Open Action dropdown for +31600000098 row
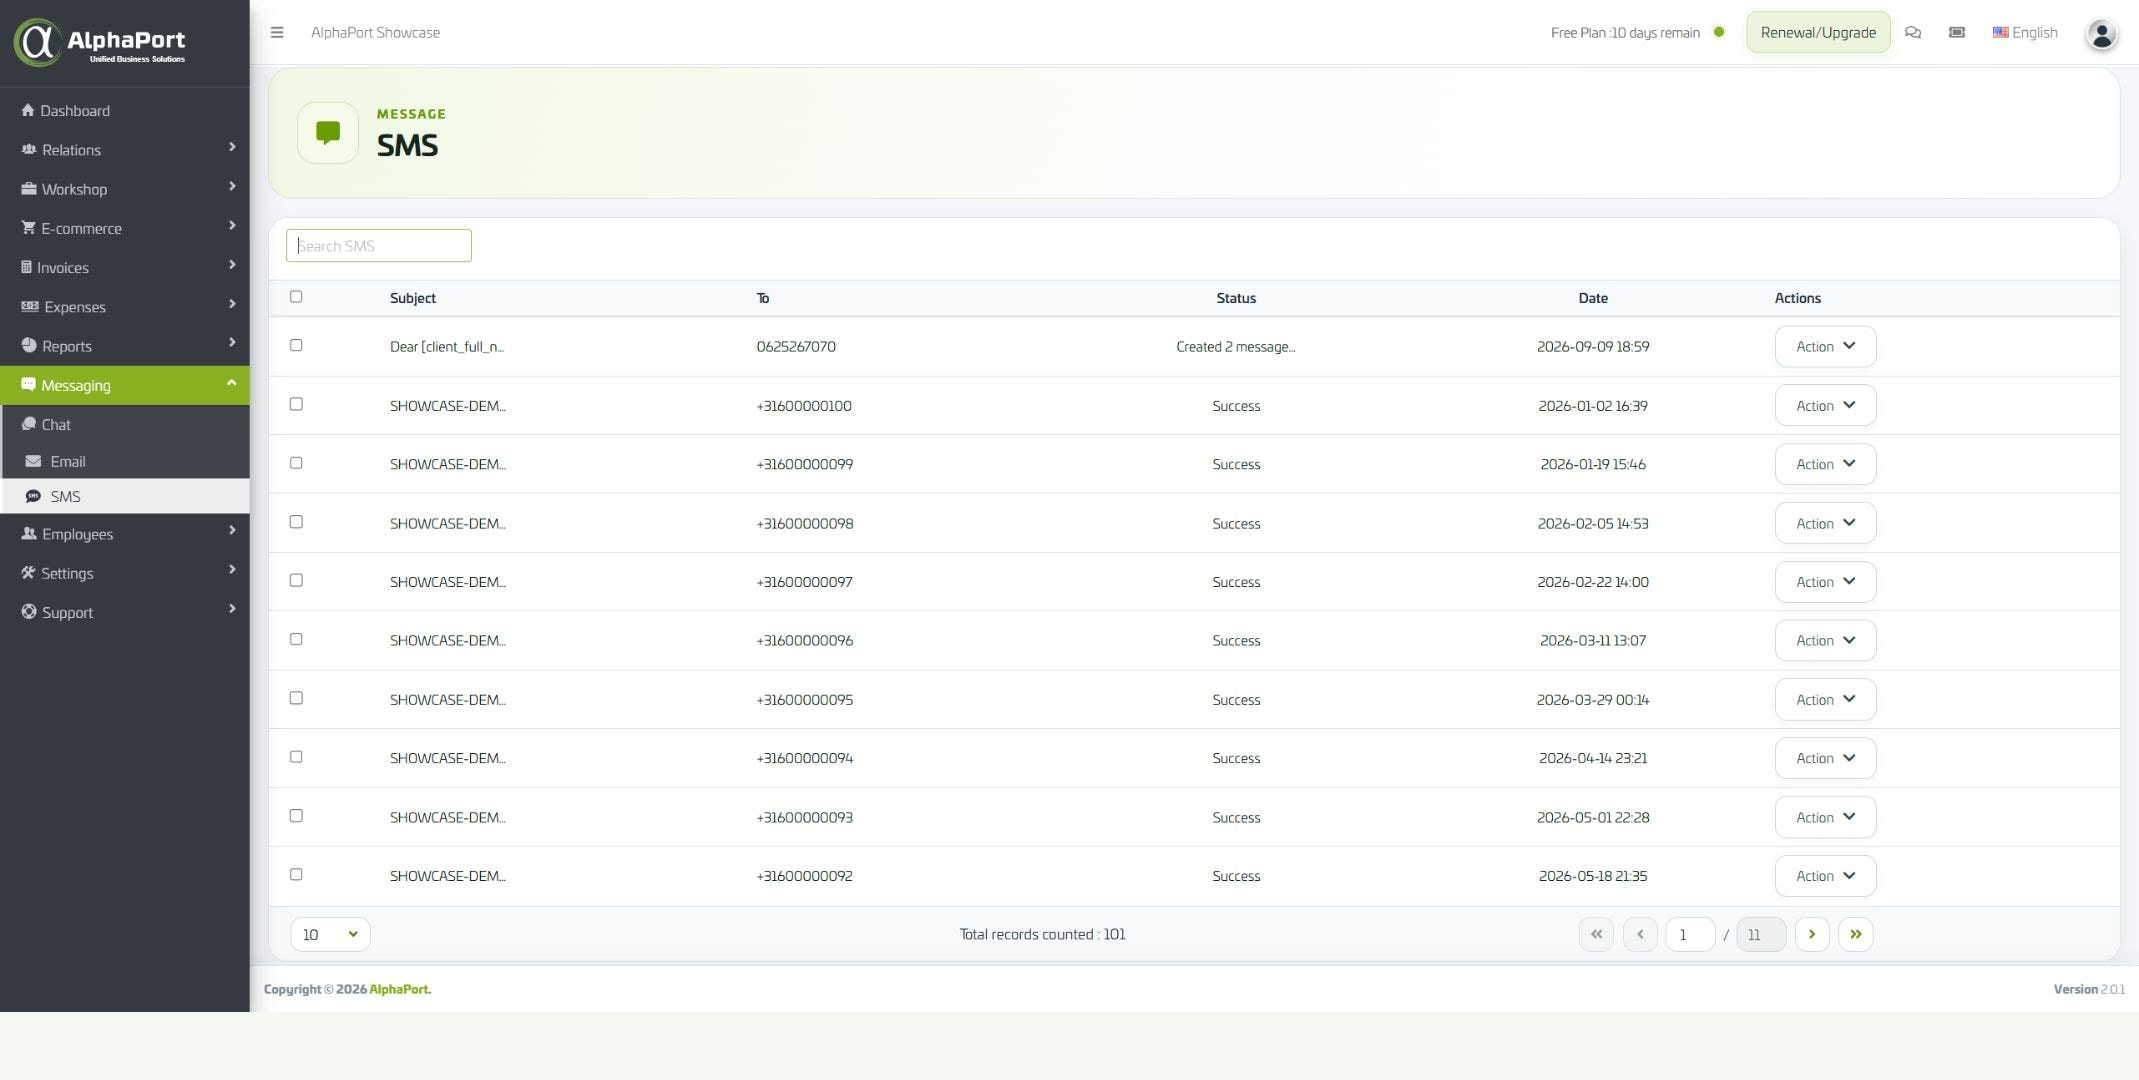Image resolution: width=2139 pixels, height=1080 pixels. click(1825, 523)
